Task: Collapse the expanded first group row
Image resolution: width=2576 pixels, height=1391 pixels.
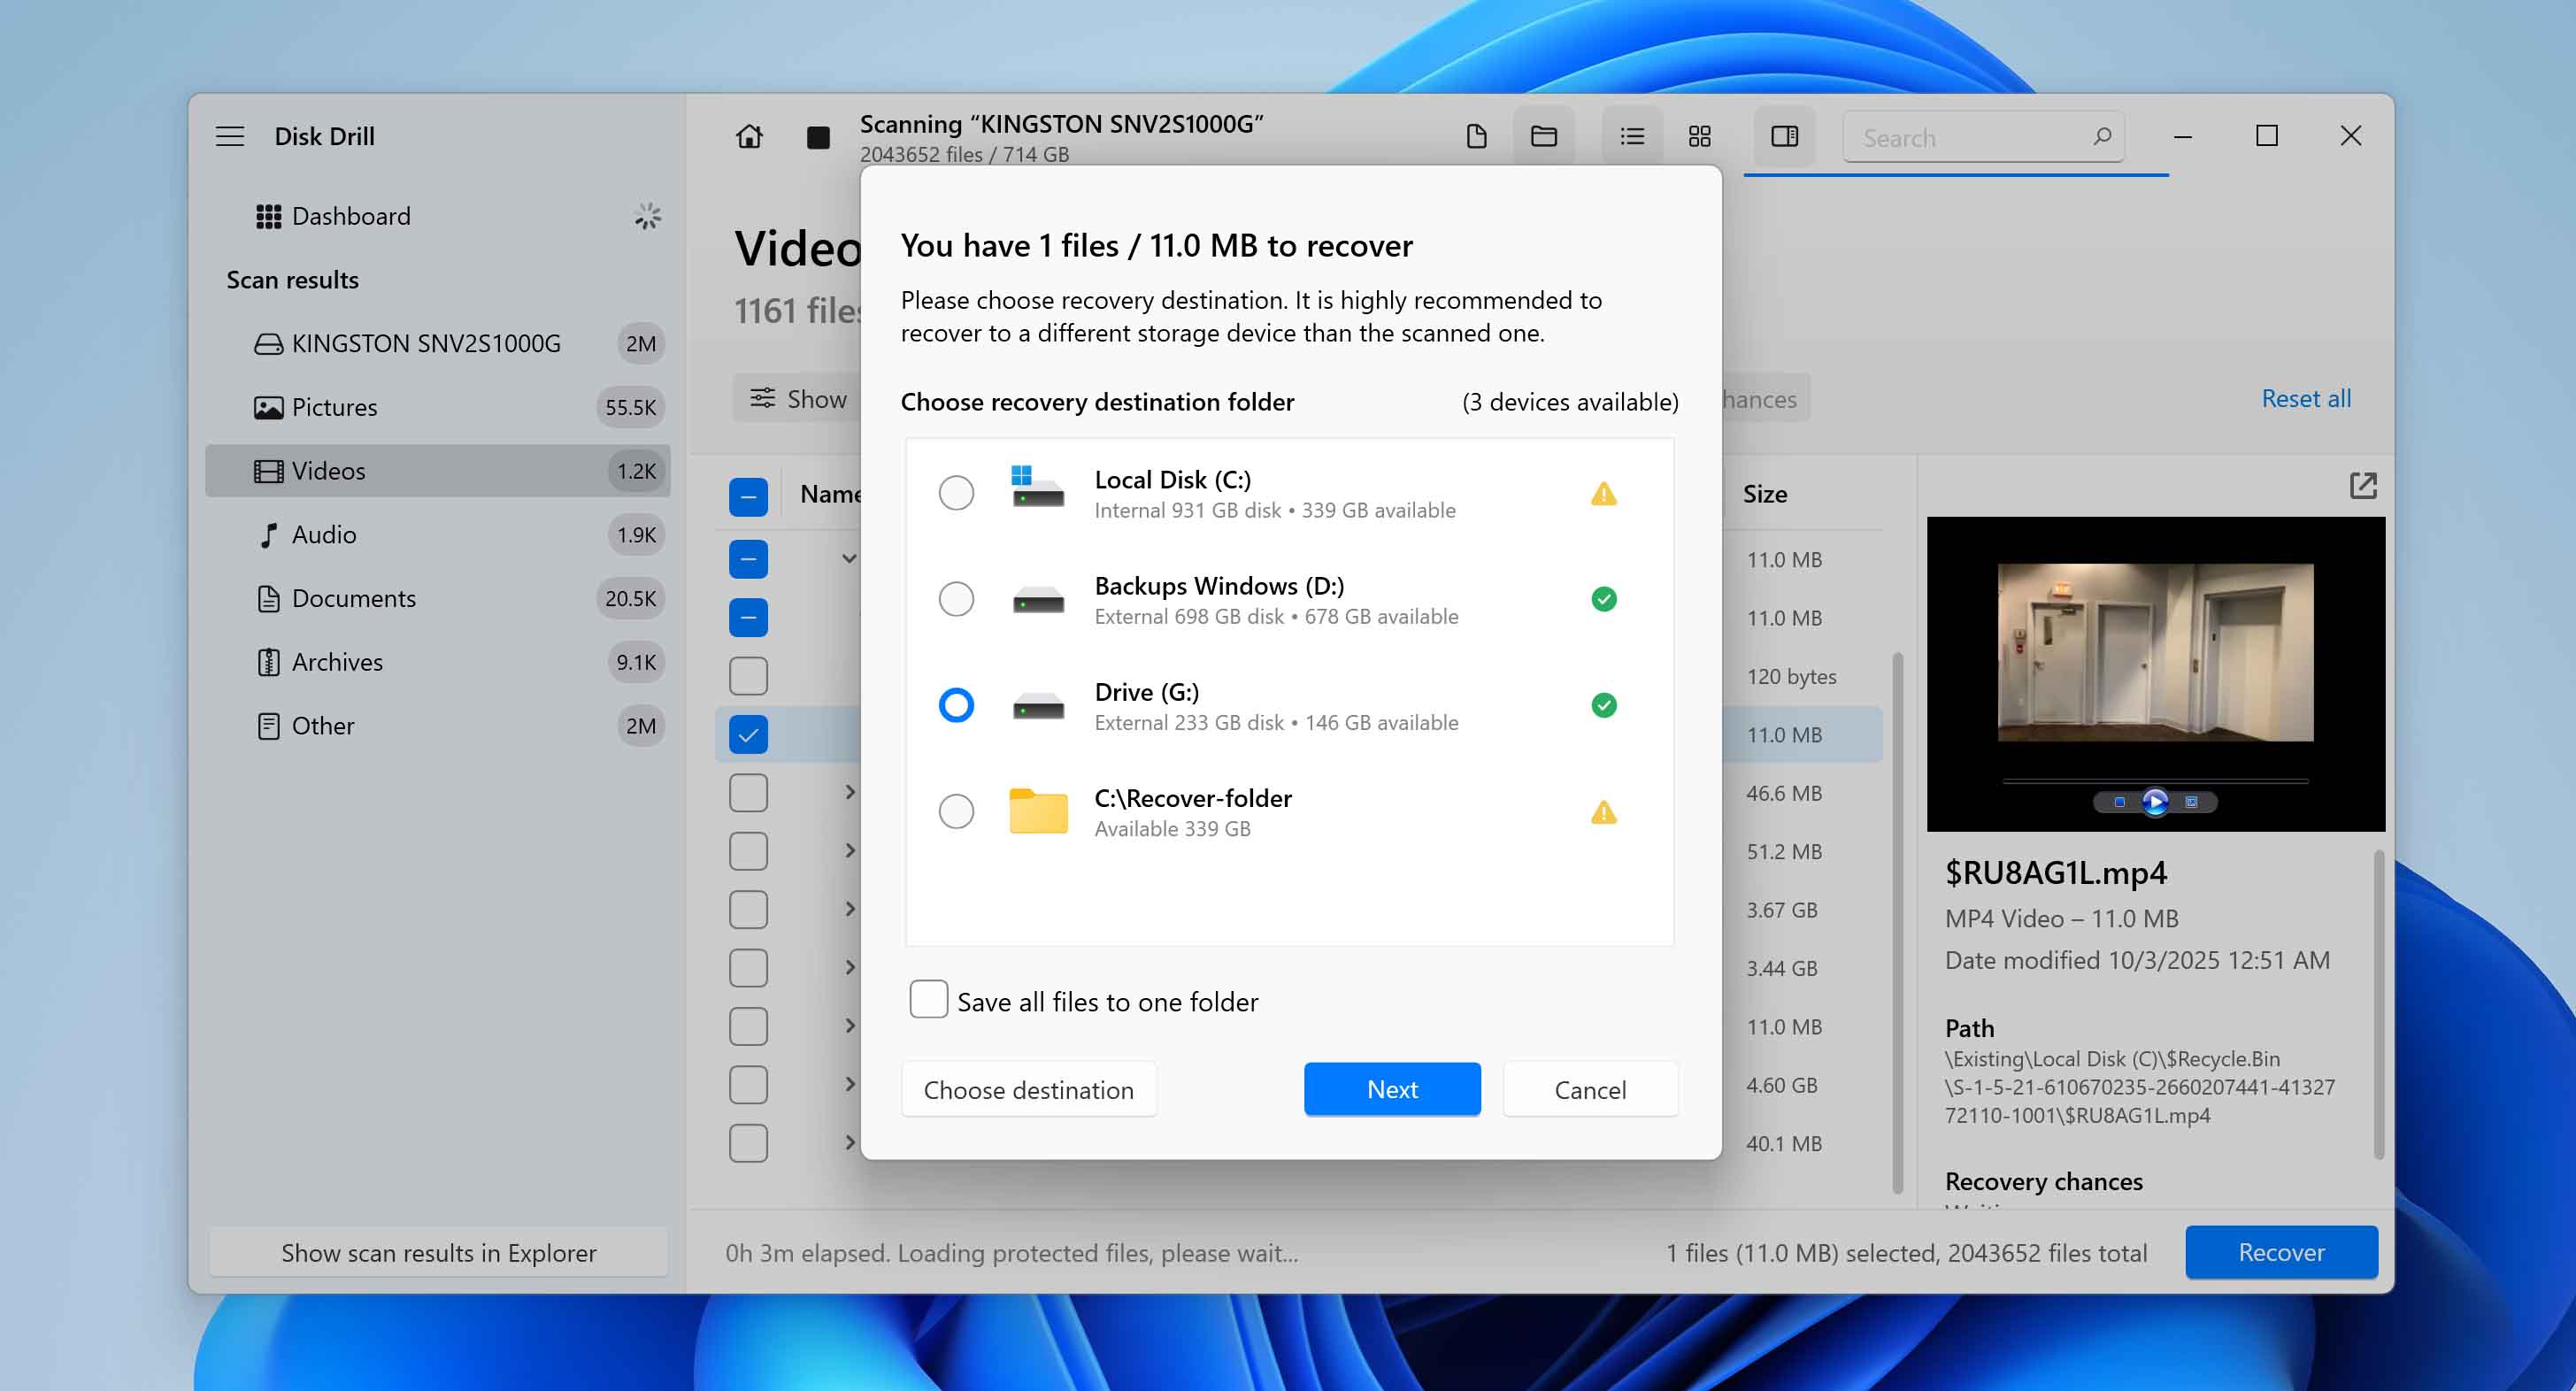Action: 849,559
